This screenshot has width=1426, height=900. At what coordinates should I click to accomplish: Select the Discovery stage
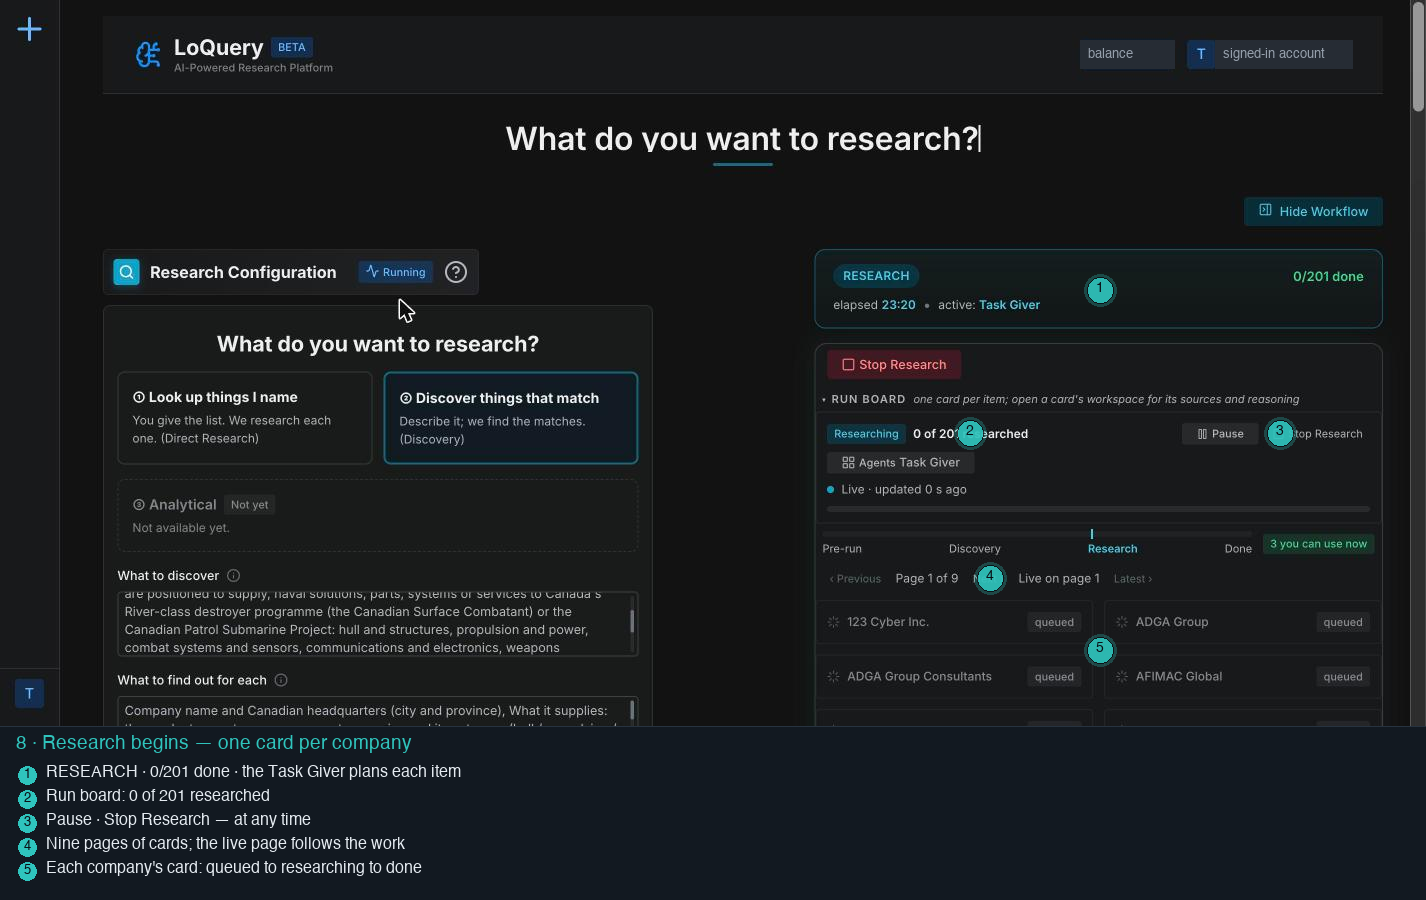pyautogui.click(x=975, y=549)
